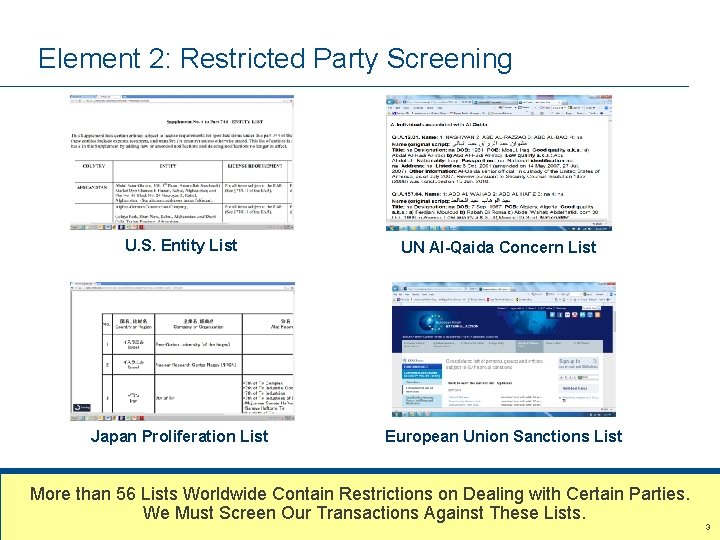This screenshot has height=540, width=720.
Task: Select the Japan Proliferation List screenshot
Action: click(x=182, y=351)
